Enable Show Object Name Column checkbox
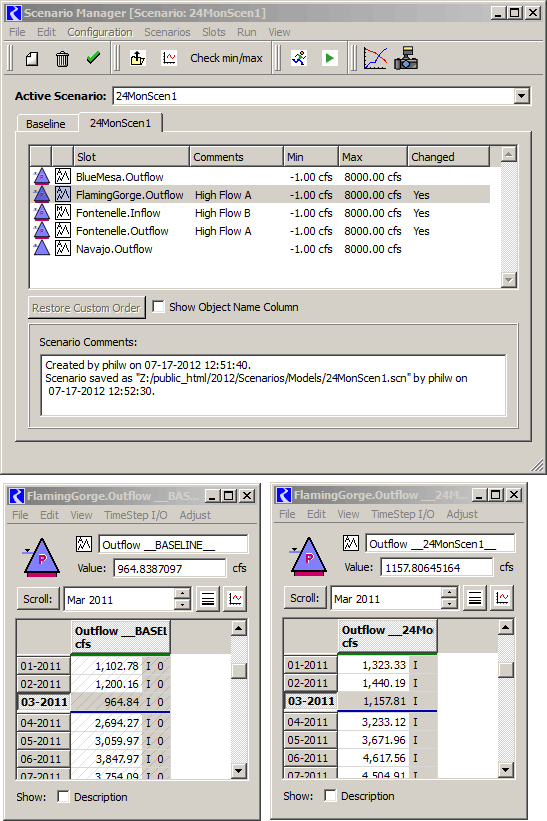Viewport: 547px width, 821px height. 158,306
